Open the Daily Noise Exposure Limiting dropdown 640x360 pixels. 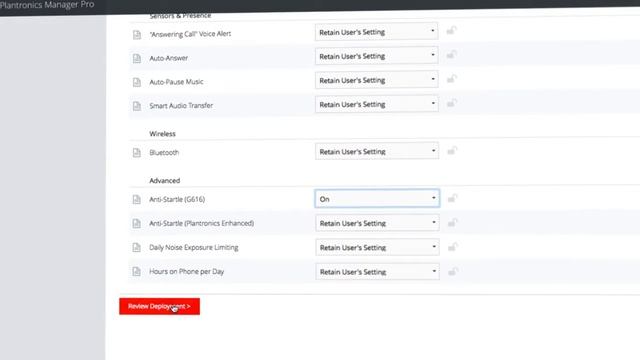coord(377,247)
